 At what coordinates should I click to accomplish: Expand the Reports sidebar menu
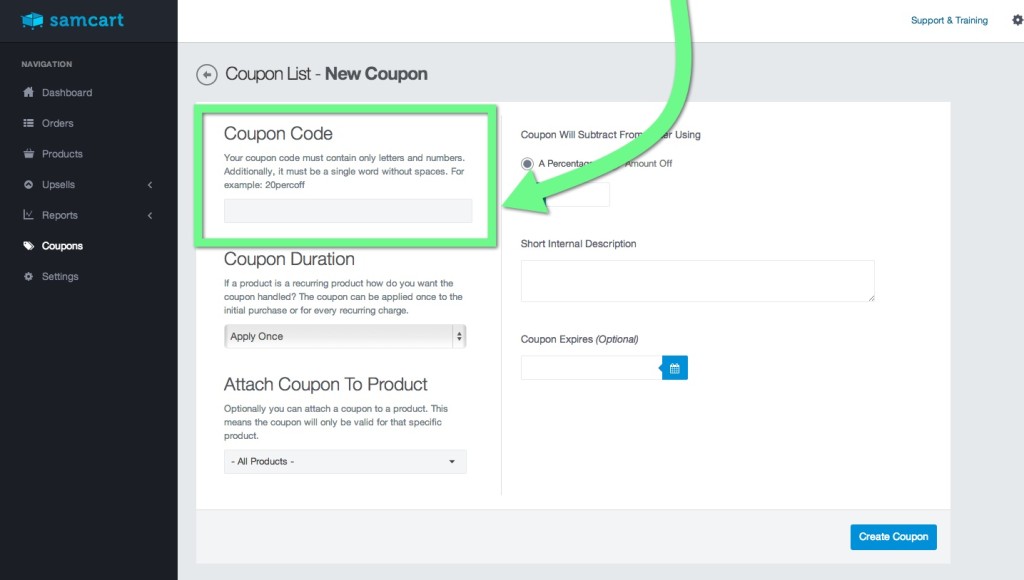pos(149,214)
